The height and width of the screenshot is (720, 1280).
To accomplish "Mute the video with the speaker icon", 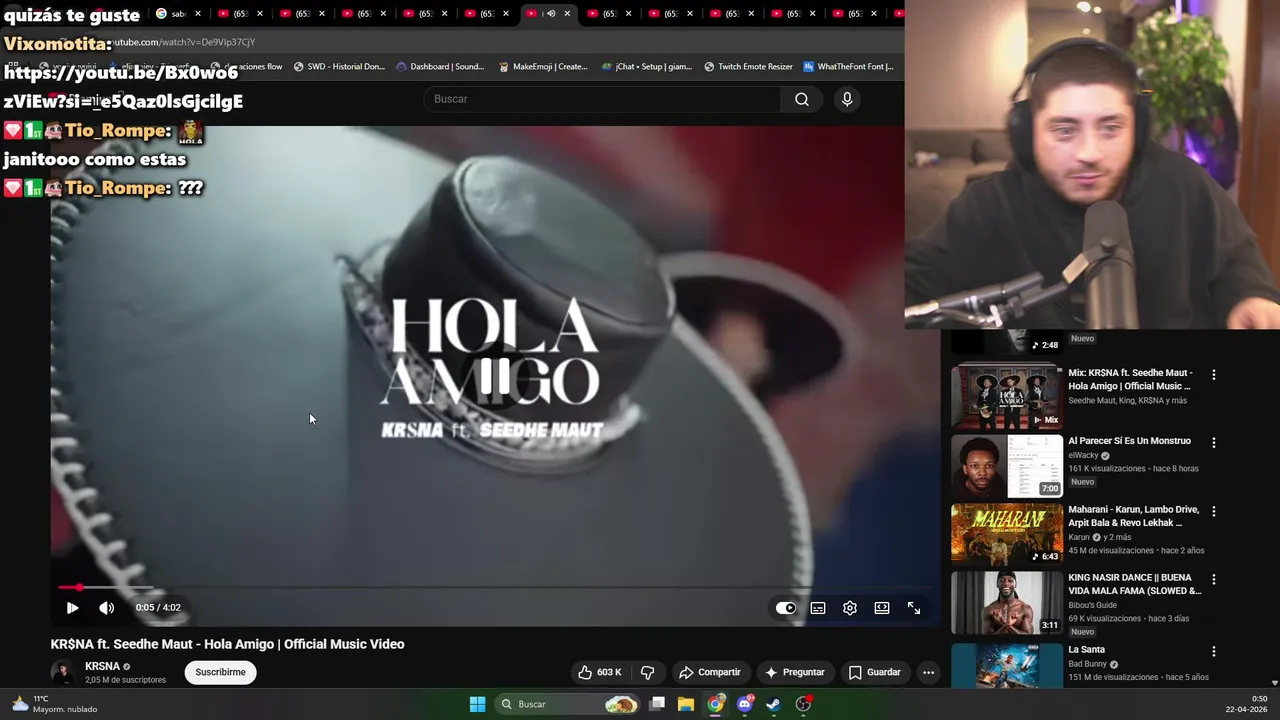I will pyautogui.click(x=107, y=608).
